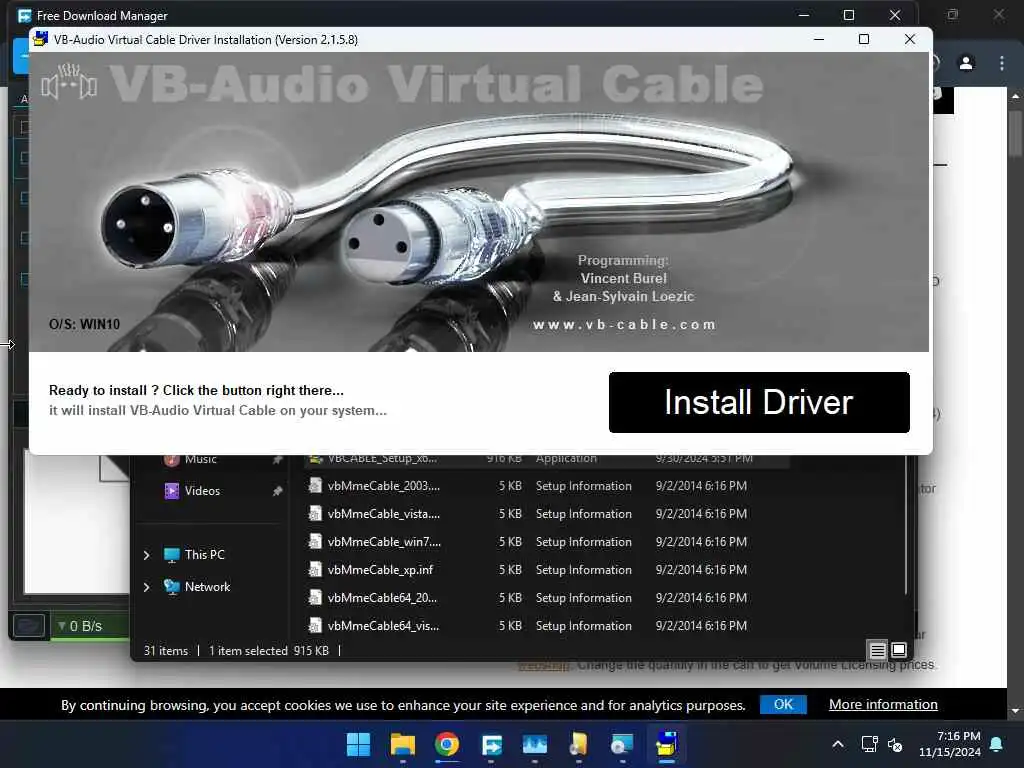Open the network status tray icon
1024x768 pixels.
(x=869, y=744)
